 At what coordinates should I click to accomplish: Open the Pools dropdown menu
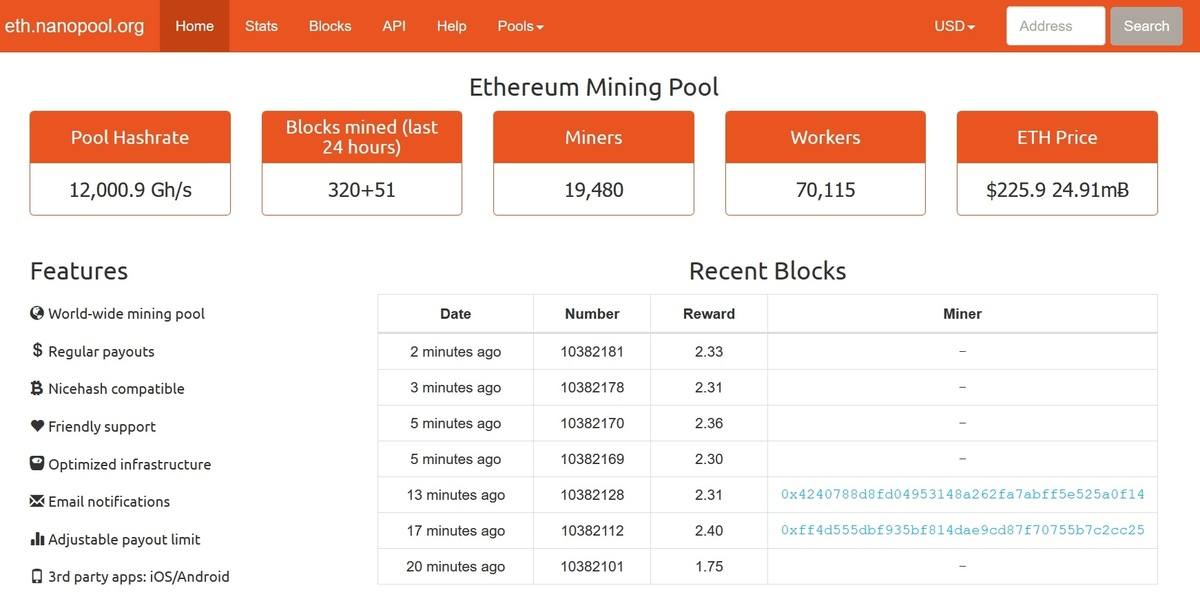(x=520, y=26)
